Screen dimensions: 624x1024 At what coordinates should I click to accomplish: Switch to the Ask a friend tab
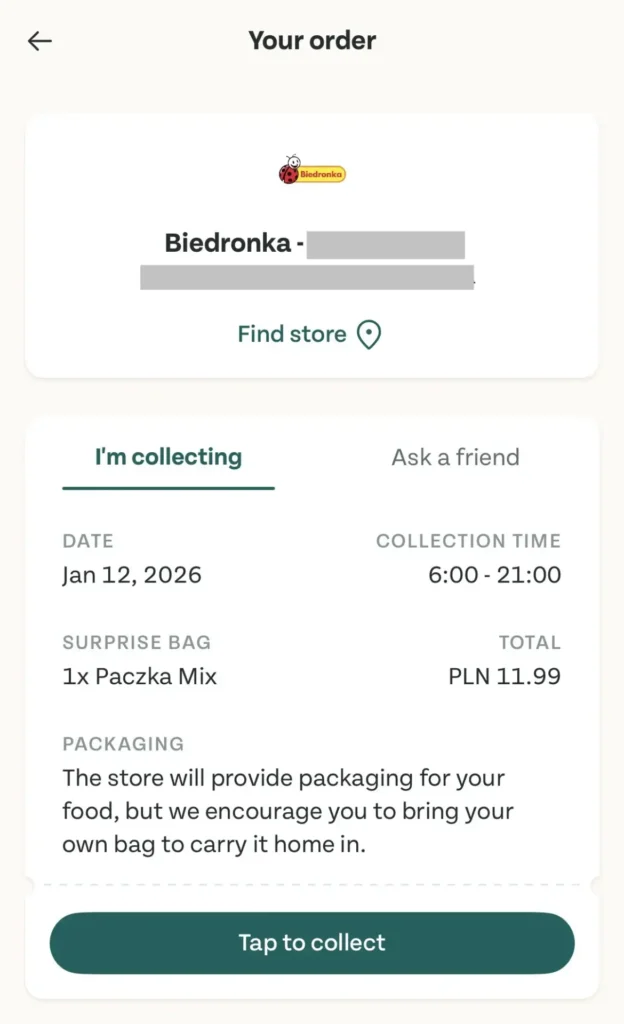(455, 457)
